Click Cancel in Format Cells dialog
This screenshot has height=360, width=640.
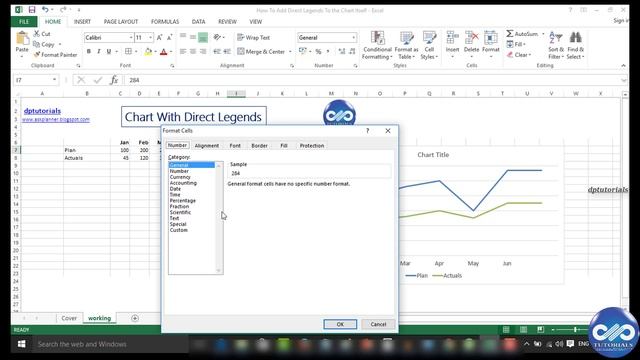(x=378, y=324)
